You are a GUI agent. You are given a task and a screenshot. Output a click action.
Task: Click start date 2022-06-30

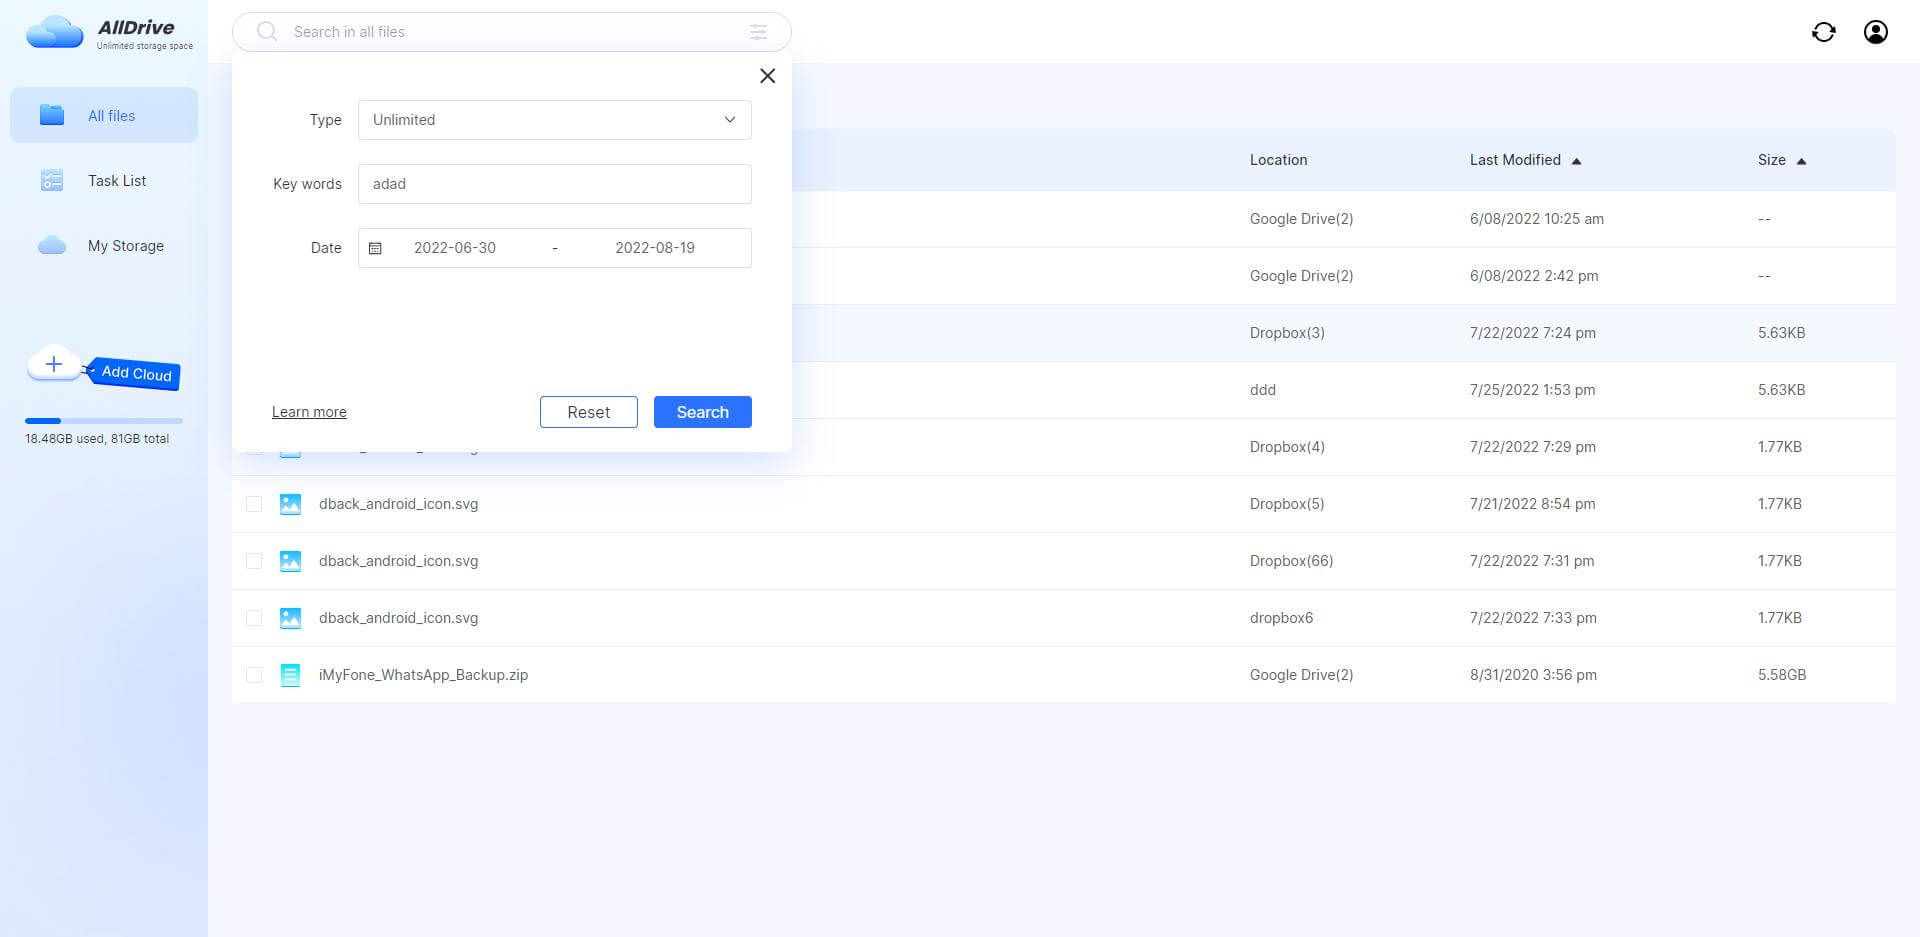click(x=455, y=248)
